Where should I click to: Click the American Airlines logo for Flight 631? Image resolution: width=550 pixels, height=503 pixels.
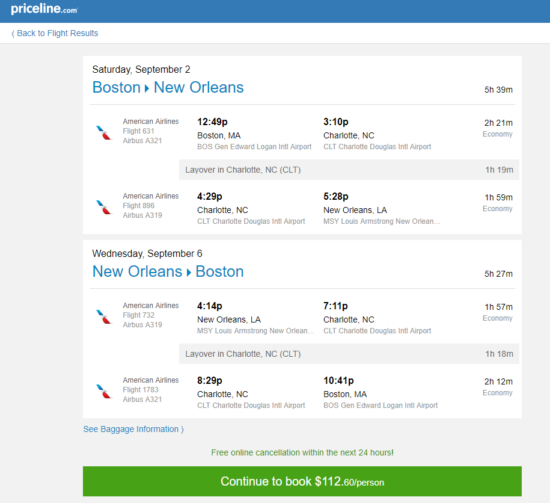click(x=104, y=133)
